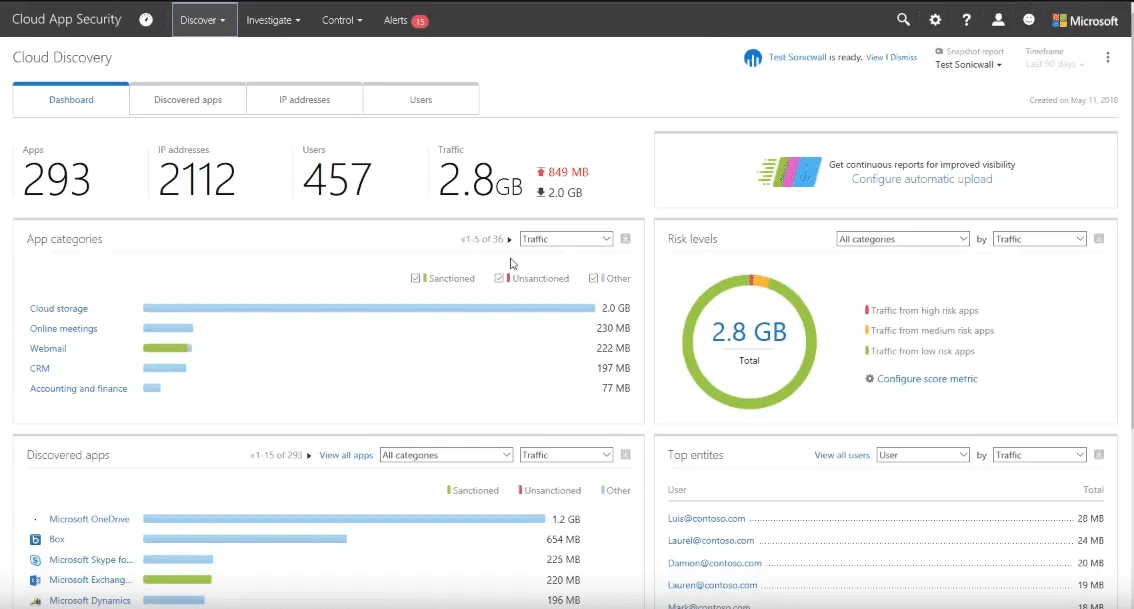Open the user account icon

click(998, 20)
